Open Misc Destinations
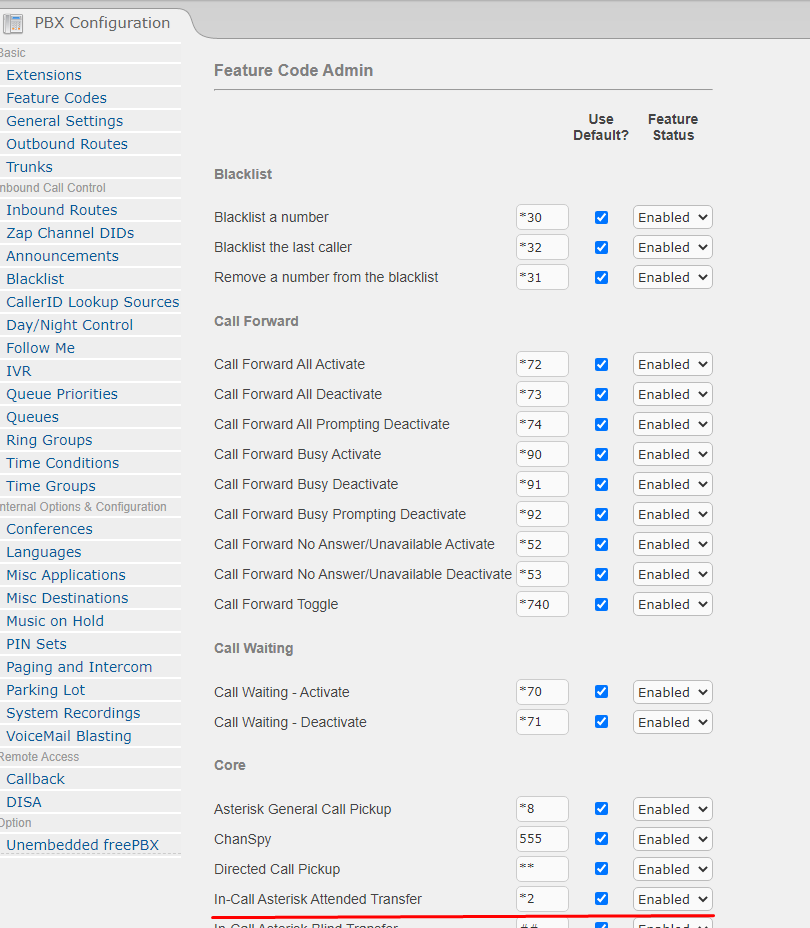810x928 pixels. click(67, 599)
